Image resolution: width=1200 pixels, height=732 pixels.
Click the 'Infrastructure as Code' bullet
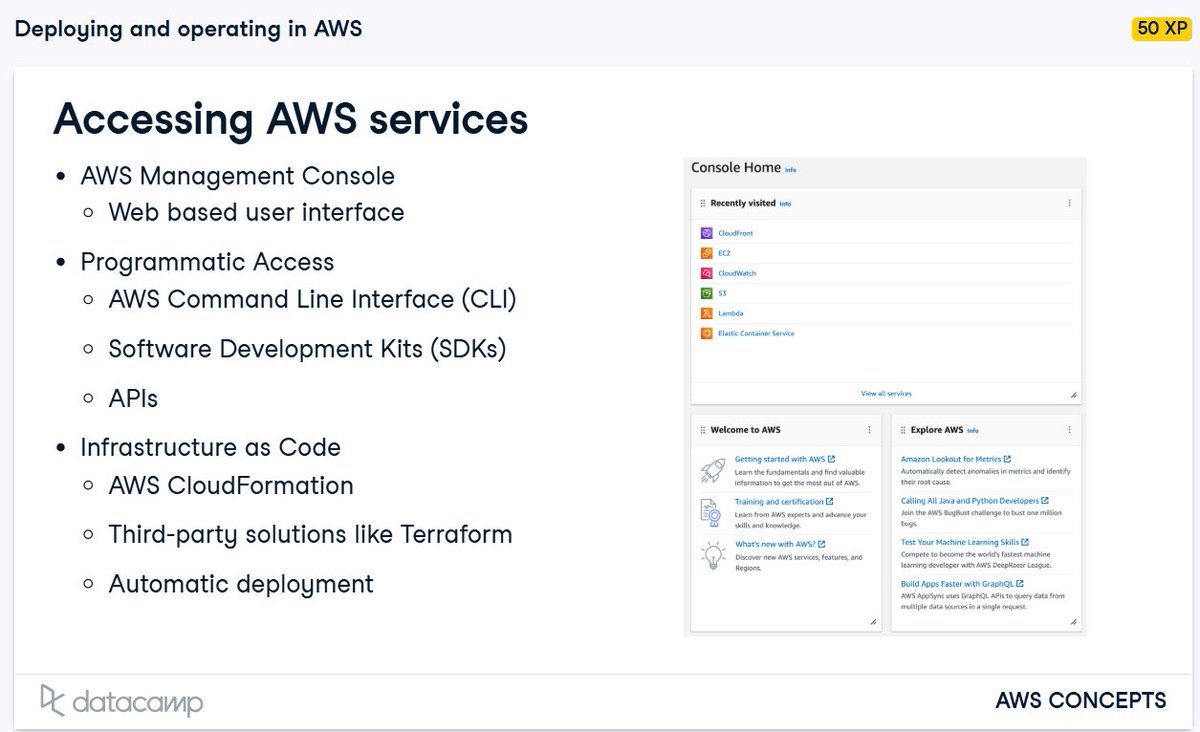[210, 447]
